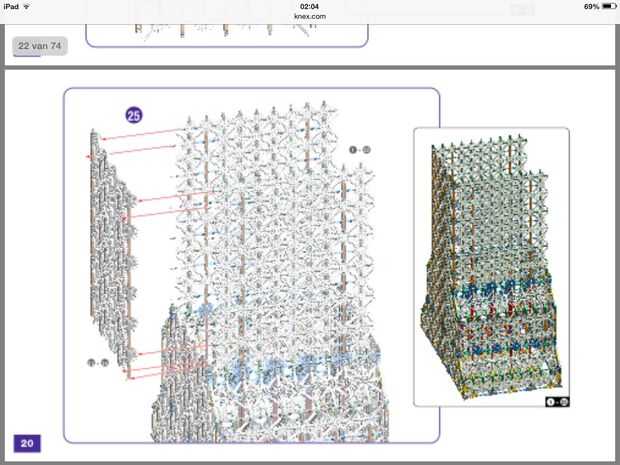Tap the '22 van 74' page indicator

point(40,46)
